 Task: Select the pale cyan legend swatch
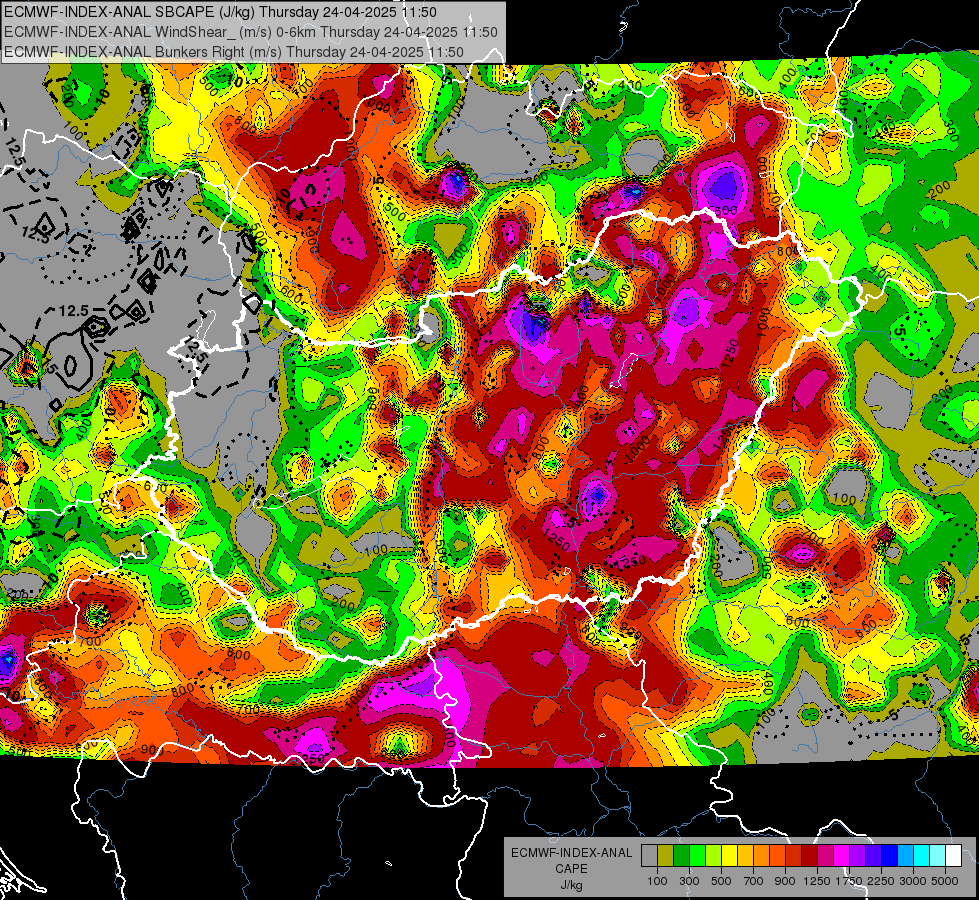pos(937,856)
